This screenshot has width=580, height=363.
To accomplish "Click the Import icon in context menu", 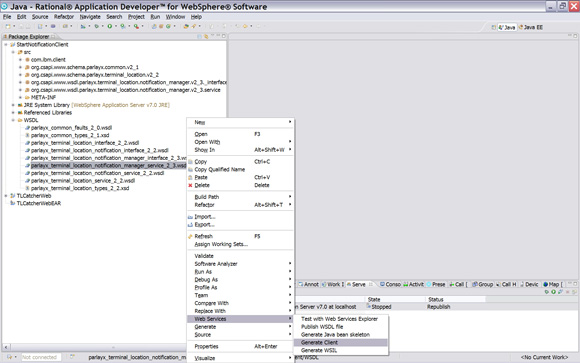I will (190, 217).
